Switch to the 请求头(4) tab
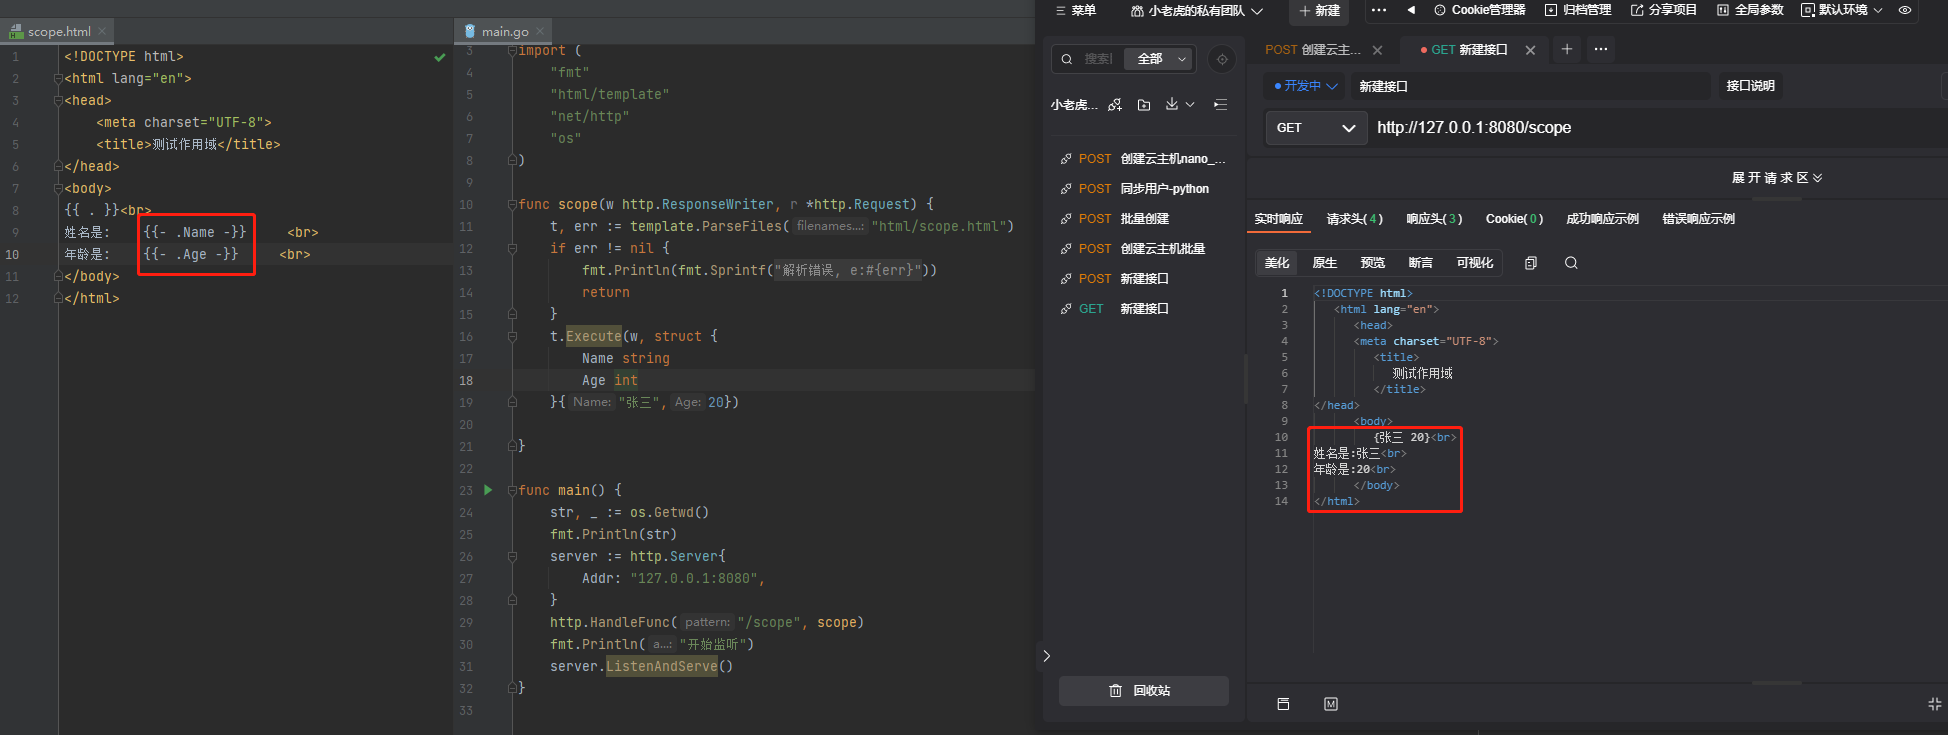 pyautogui.click(x=1355, y=219)
